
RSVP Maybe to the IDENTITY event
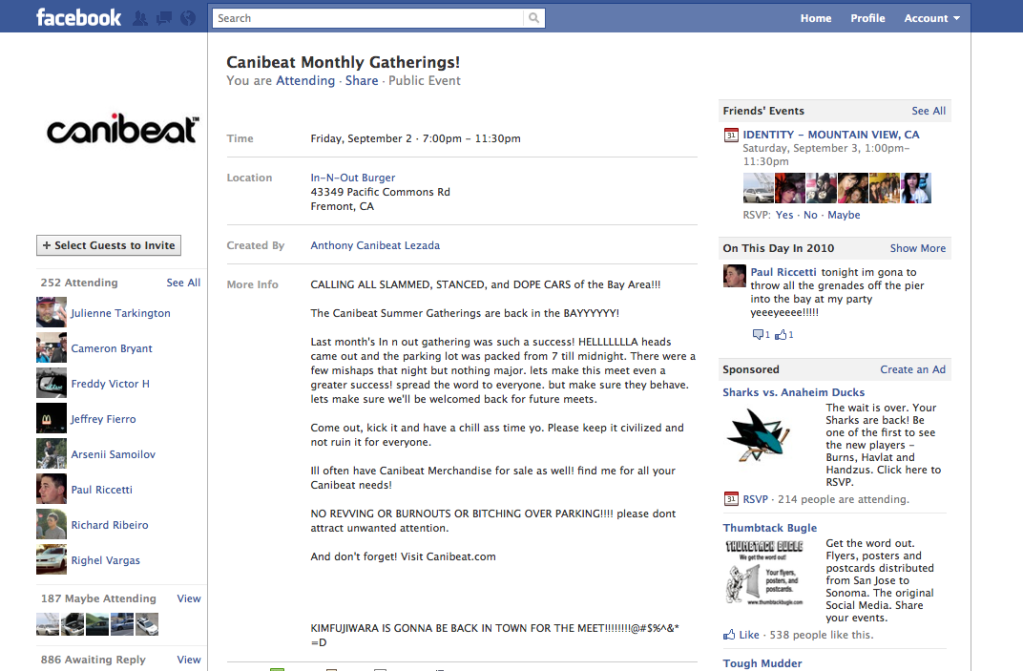pos(844,215)
